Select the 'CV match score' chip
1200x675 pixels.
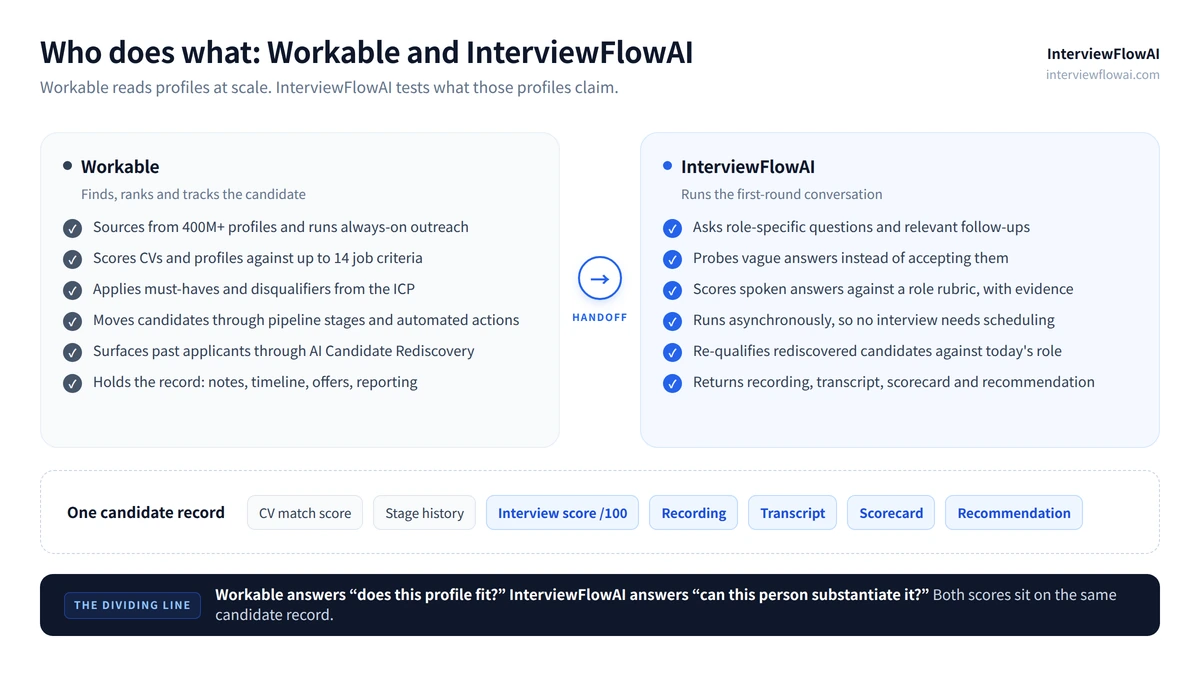[305, 513]
